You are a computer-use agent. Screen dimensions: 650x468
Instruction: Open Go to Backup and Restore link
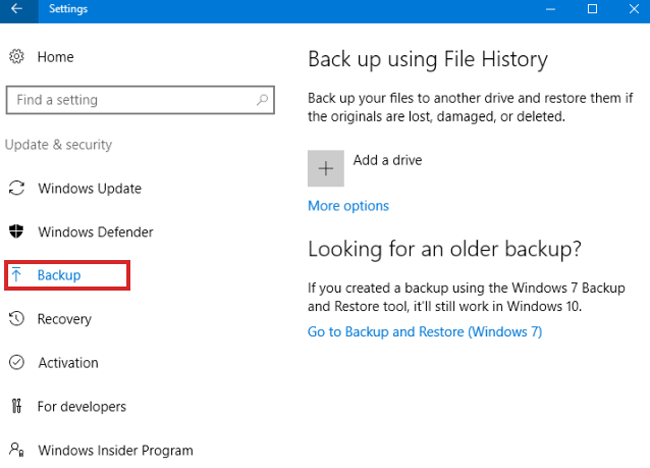coord(424,332)
